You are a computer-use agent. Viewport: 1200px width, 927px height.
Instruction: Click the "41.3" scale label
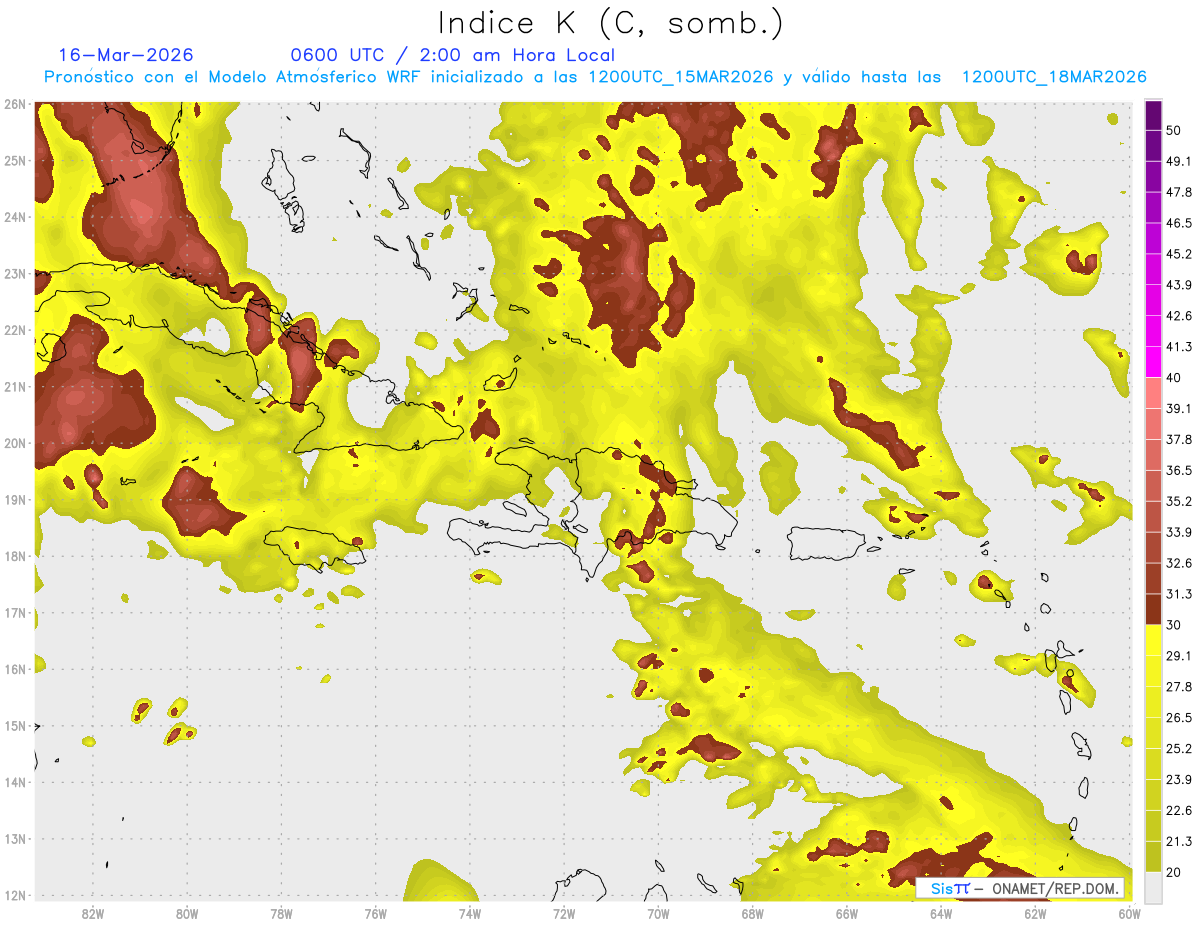click(1179, 347)
